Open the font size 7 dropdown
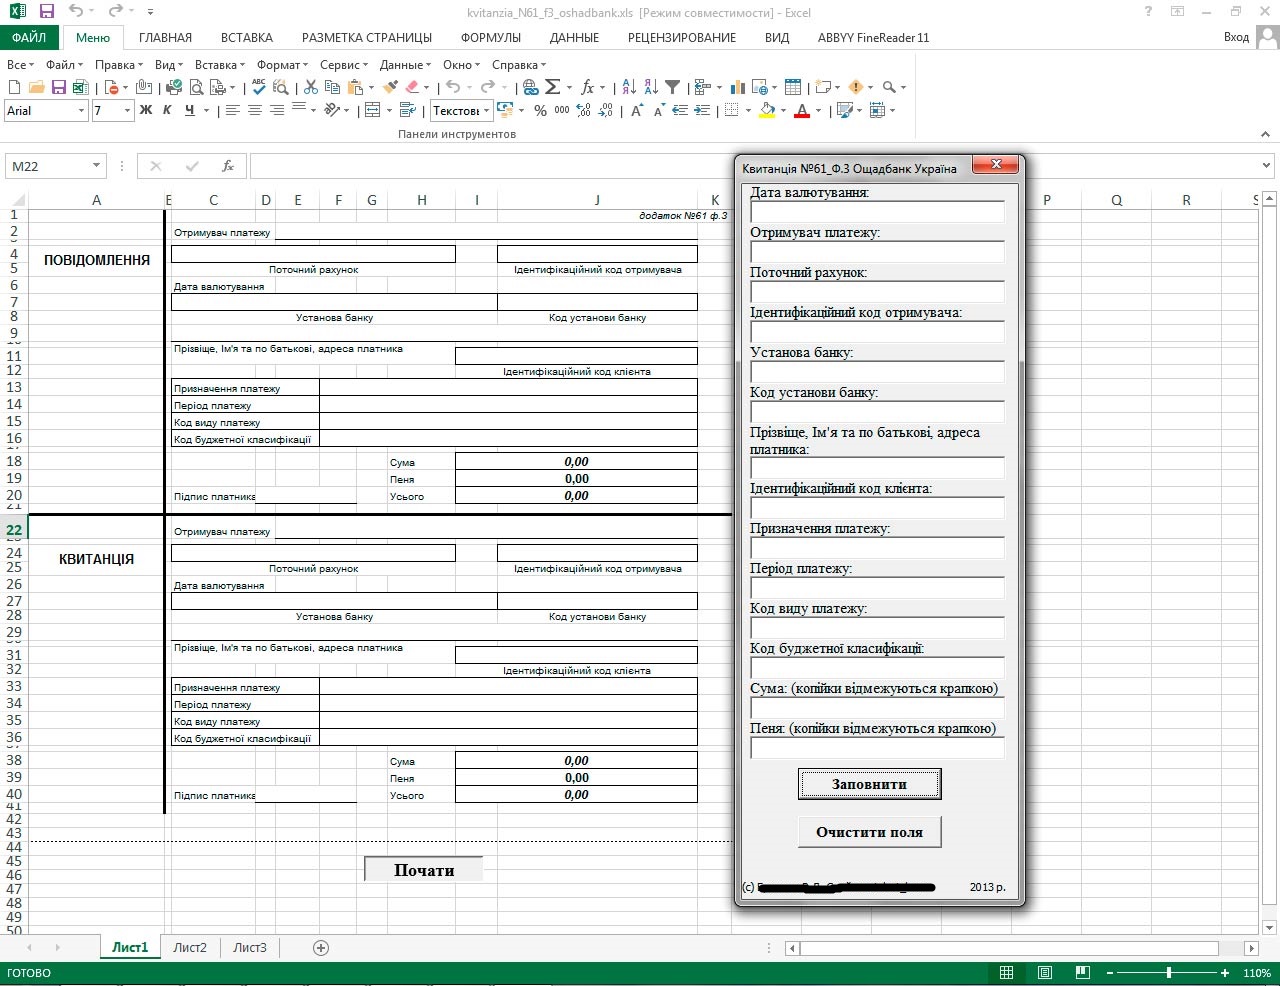Screen dimensions: 1280x986 coord(127,111)
